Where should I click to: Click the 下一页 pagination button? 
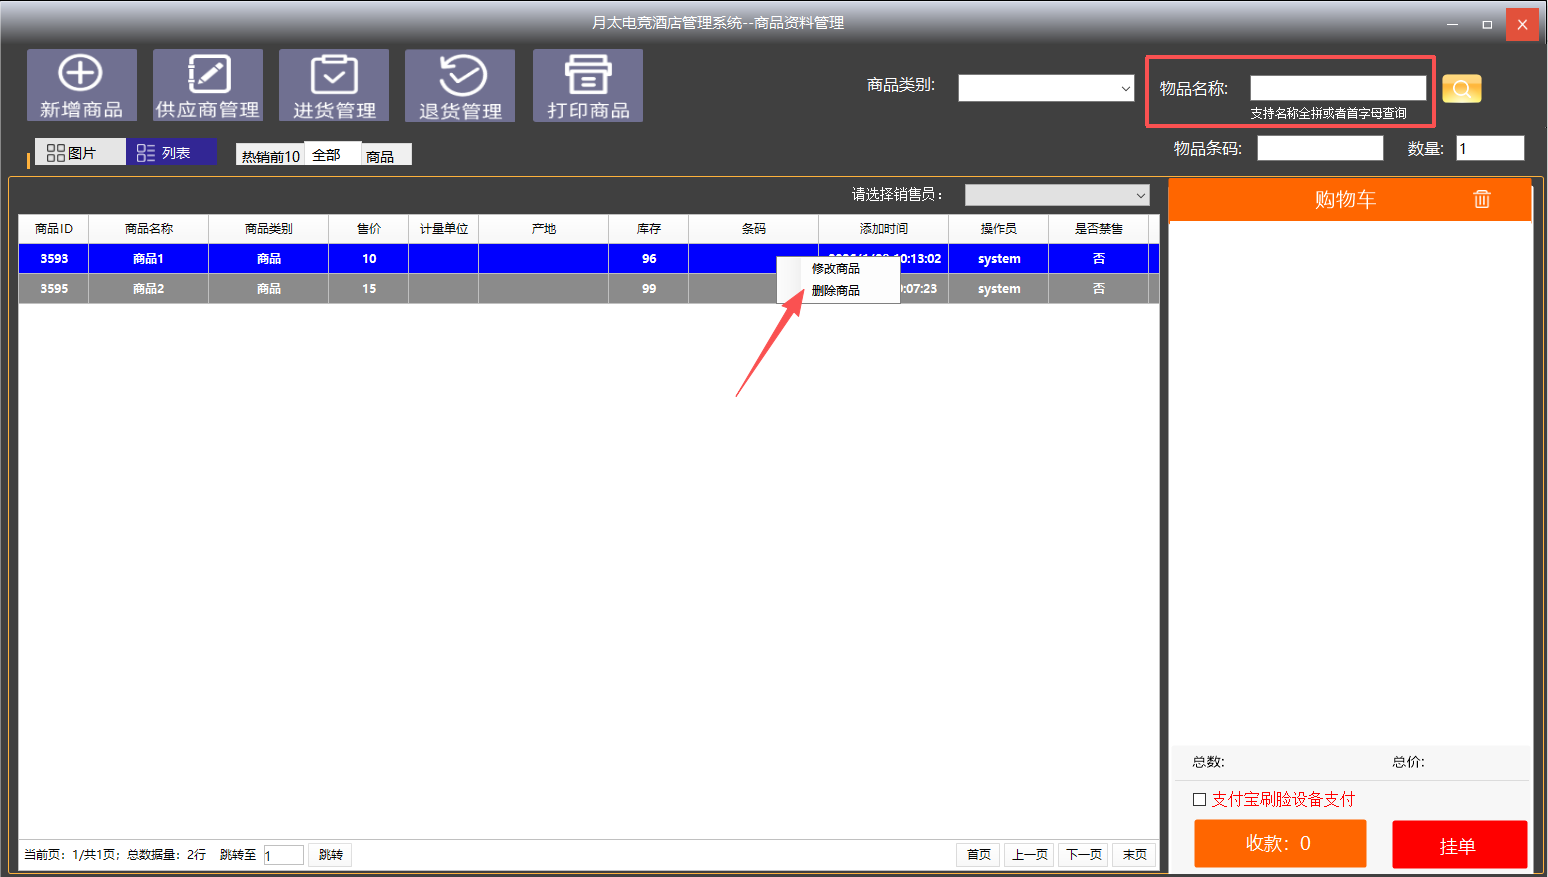pyautogui.click(x=1084, y=854)
